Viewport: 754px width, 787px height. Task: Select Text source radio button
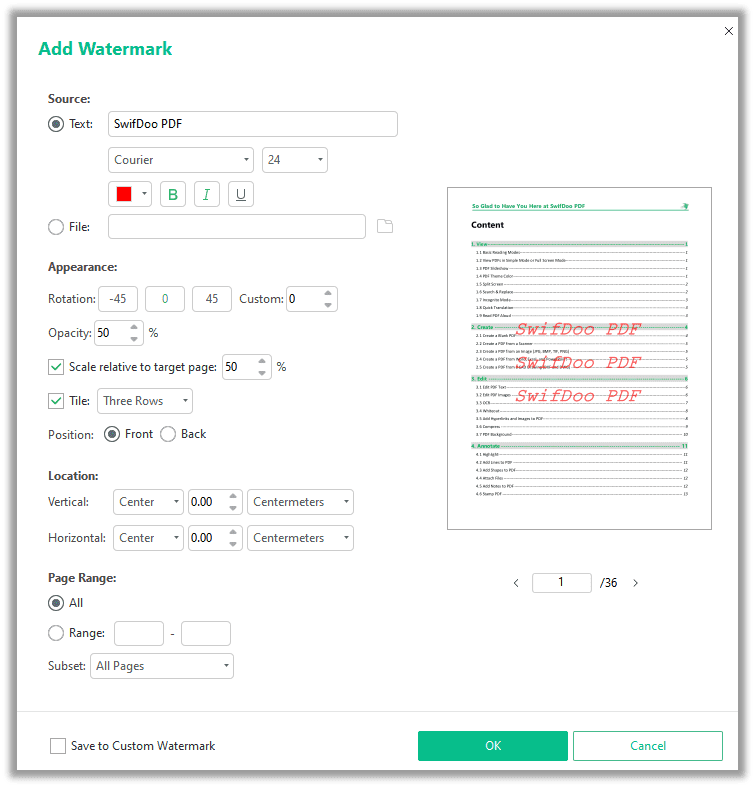(x=56, y=124)
